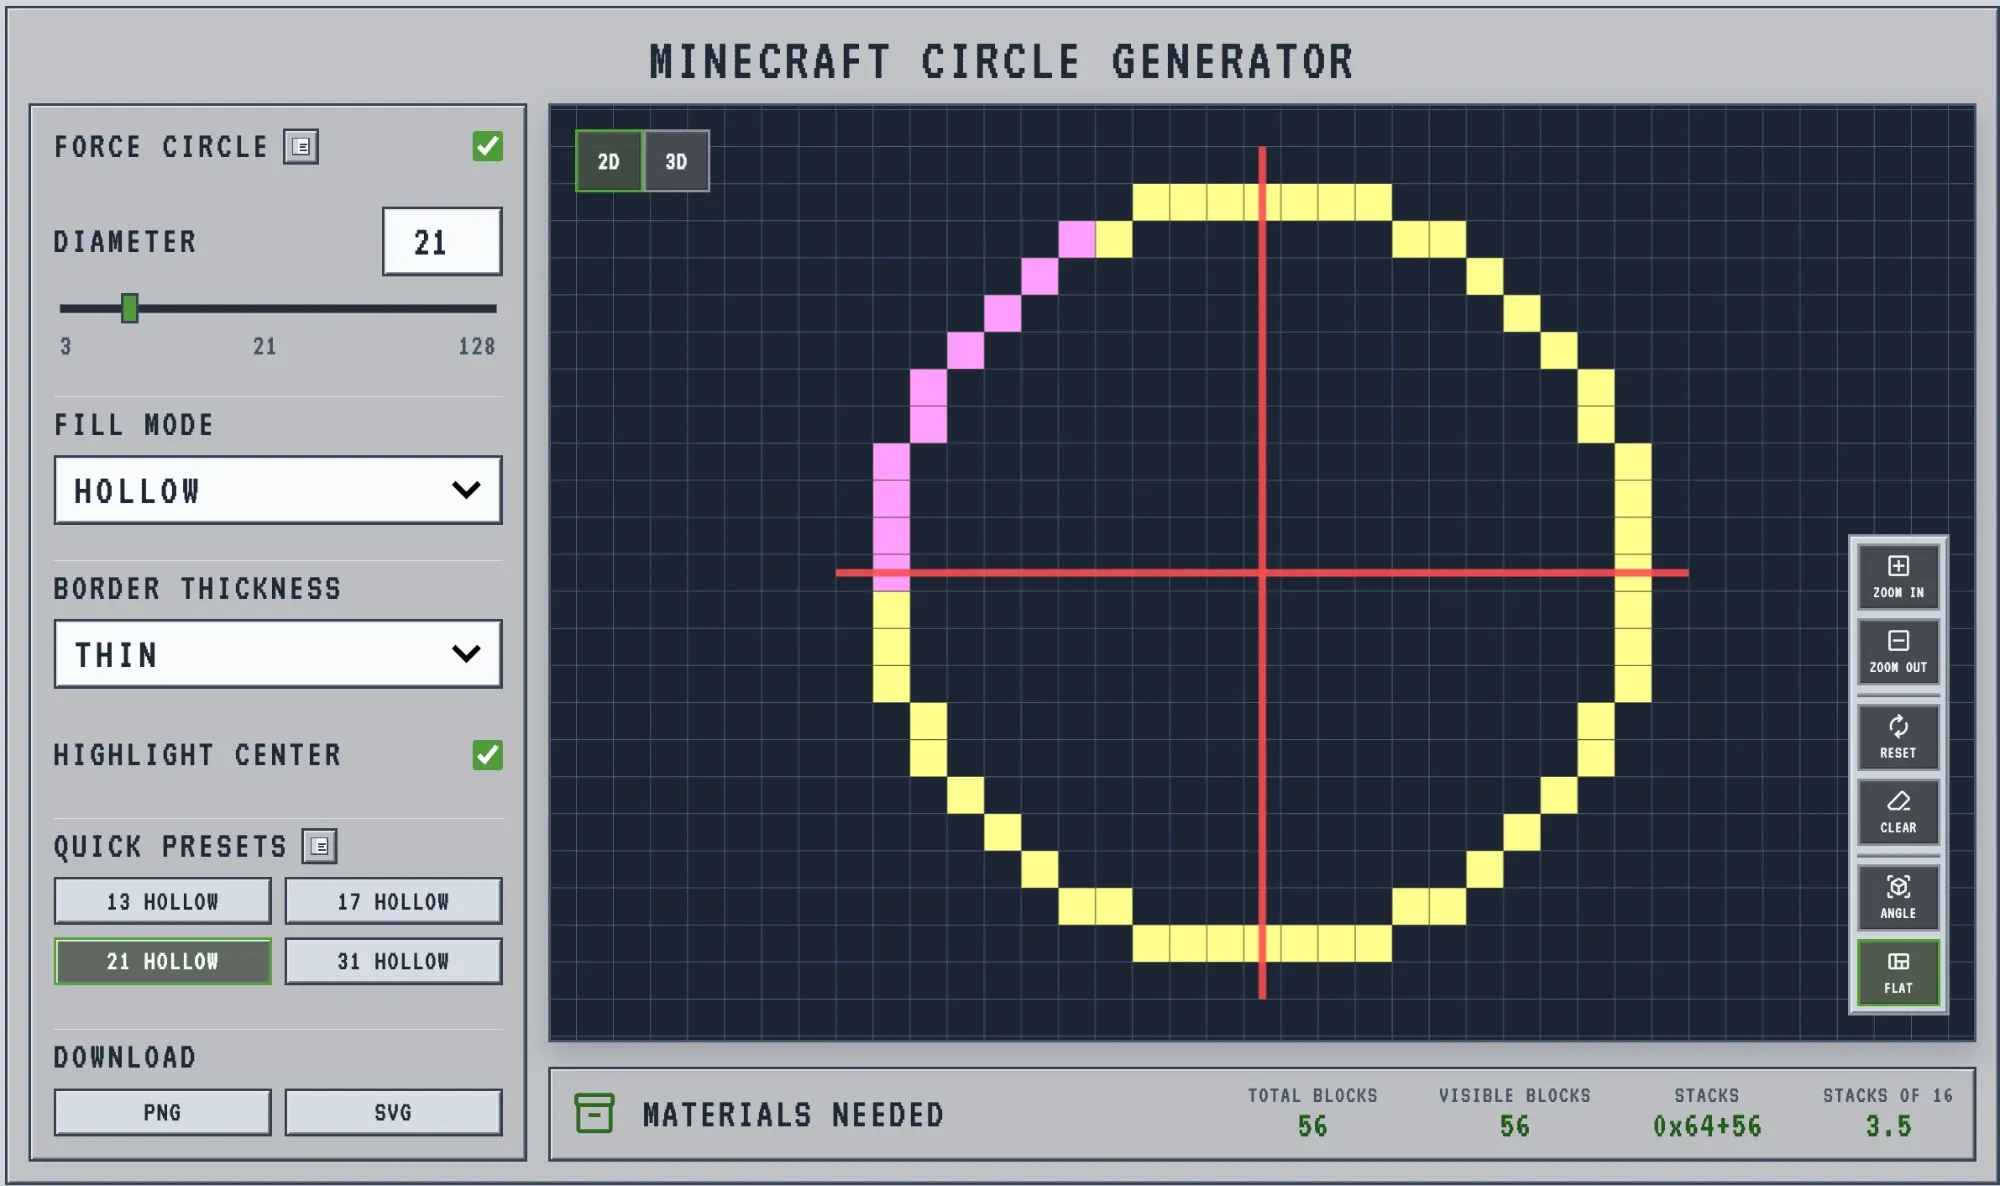Clear marked blocks with Clear tool
Image resolution: width=2000 pixels, height=1186 pixels.
(1898, 812)
